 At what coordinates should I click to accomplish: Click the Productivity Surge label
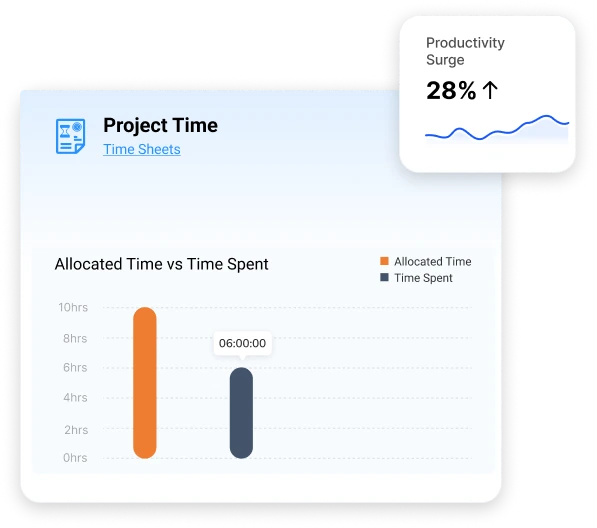tap(465, 51)
